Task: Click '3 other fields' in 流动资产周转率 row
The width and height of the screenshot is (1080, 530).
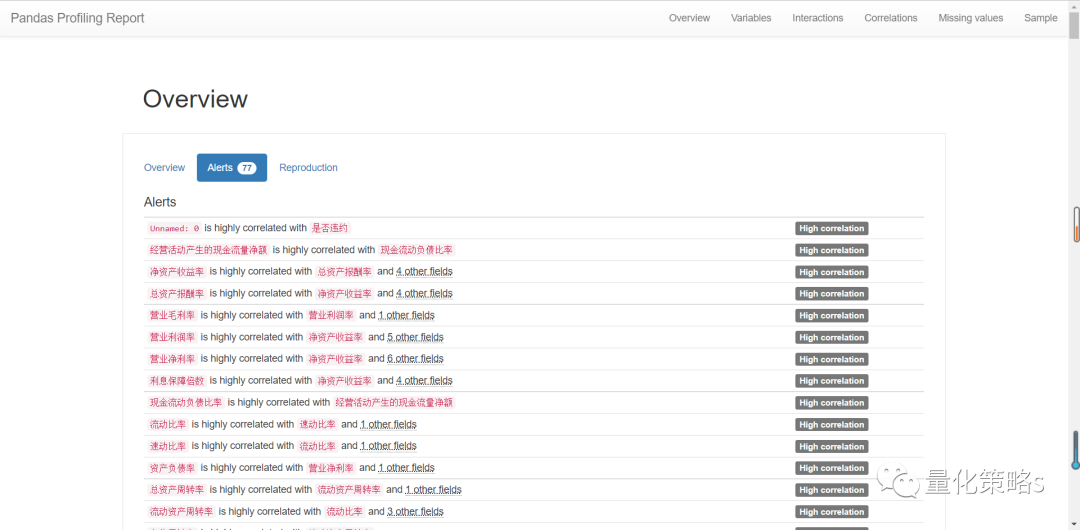Action: coord(415,511)
